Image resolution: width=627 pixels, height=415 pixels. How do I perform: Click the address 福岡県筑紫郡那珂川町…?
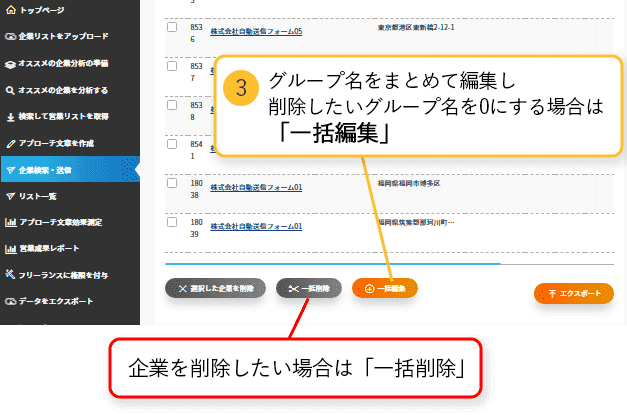[x=416, y=222]
